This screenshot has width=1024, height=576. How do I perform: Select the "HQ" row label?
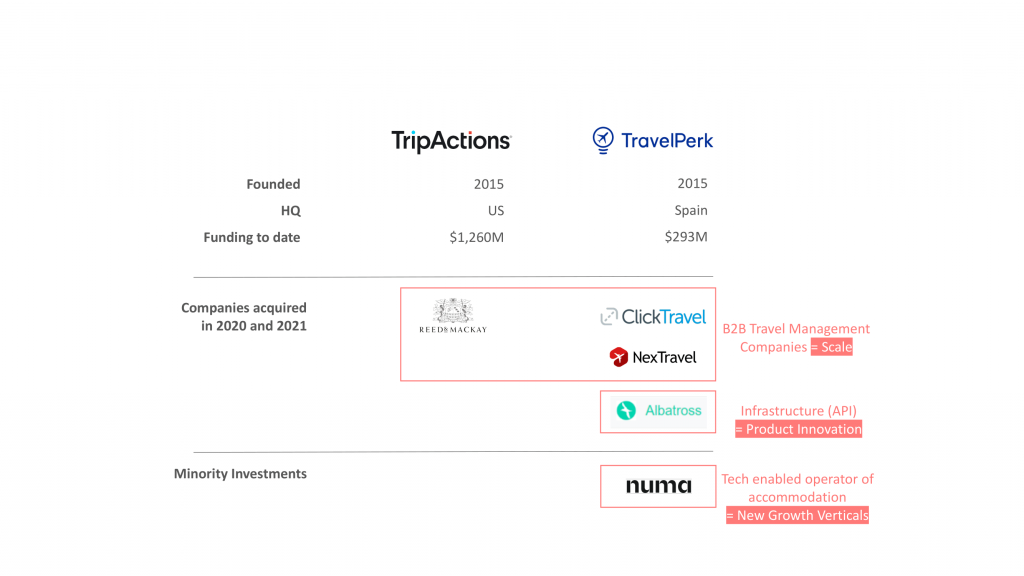(290, 211)
